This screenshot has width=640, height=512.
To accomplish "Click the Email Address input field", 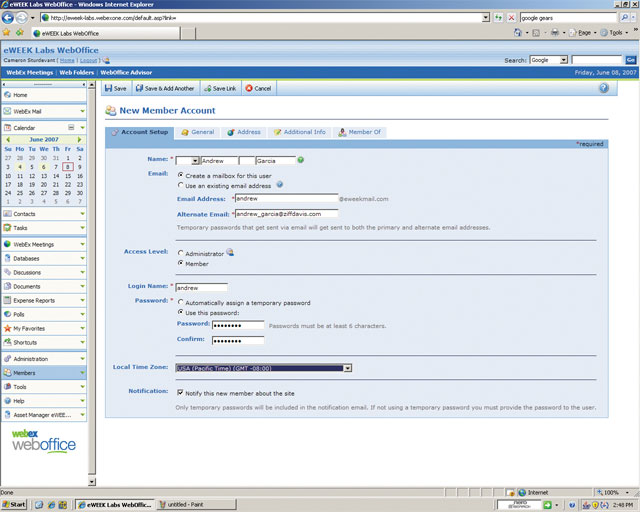I will click(x=287, y=198).
